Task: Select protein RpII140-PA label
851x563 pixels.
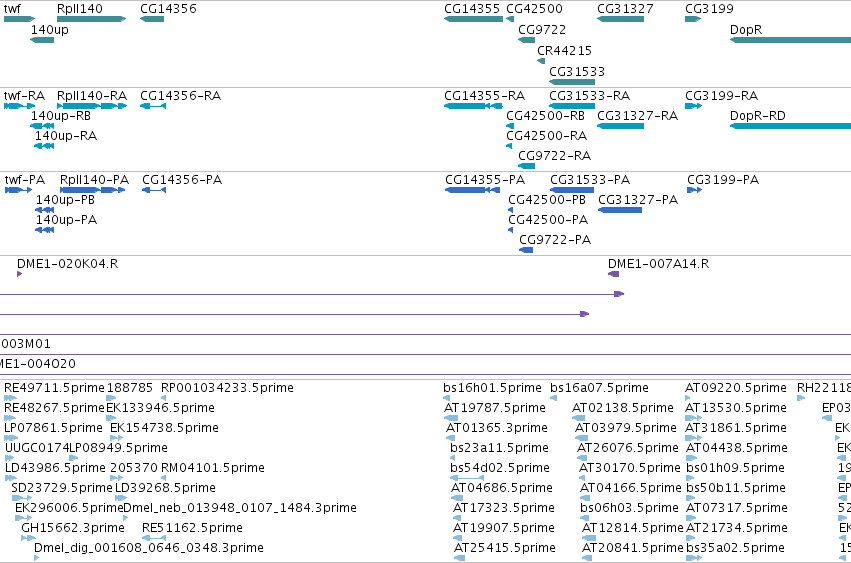Action: [94, 180]
